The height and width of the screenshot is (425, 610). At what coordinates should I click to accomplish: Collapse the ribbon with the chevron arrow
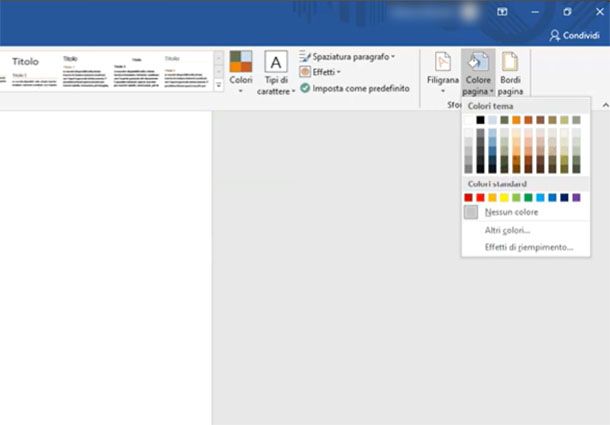(x=605, y=105)
